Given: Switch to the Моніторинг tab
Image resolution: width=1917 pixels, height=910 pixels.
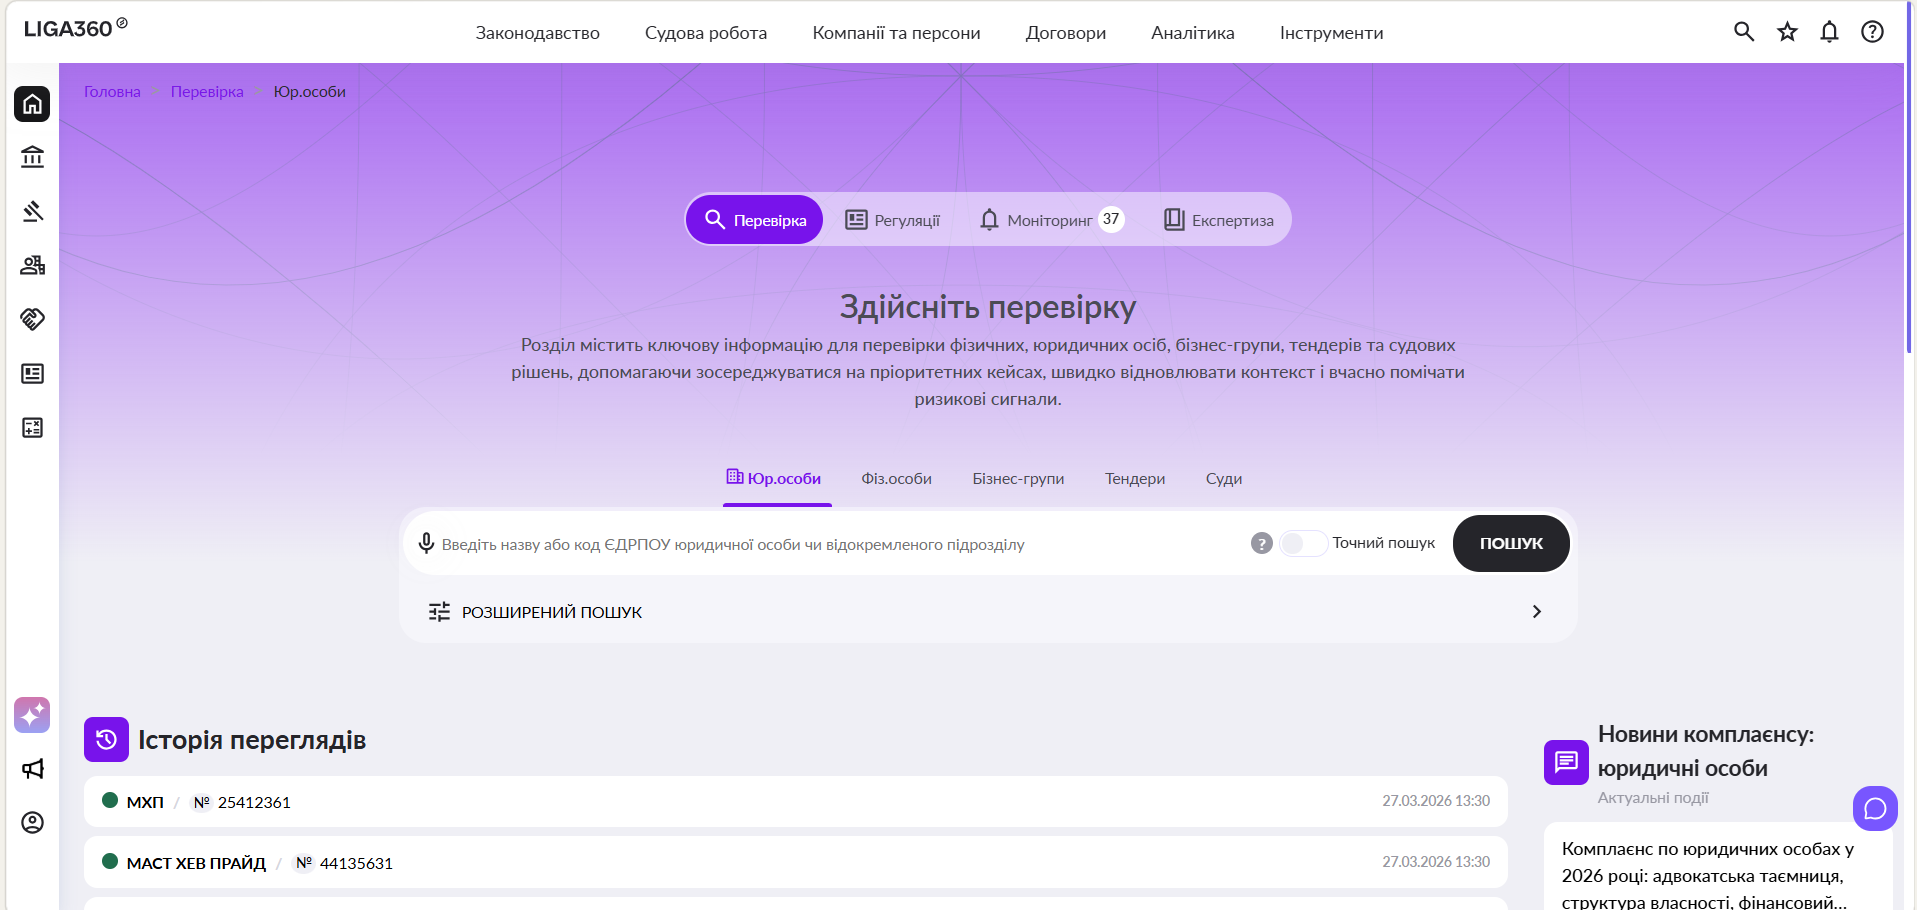Looking at the screenshot, I should point(1051,220).
